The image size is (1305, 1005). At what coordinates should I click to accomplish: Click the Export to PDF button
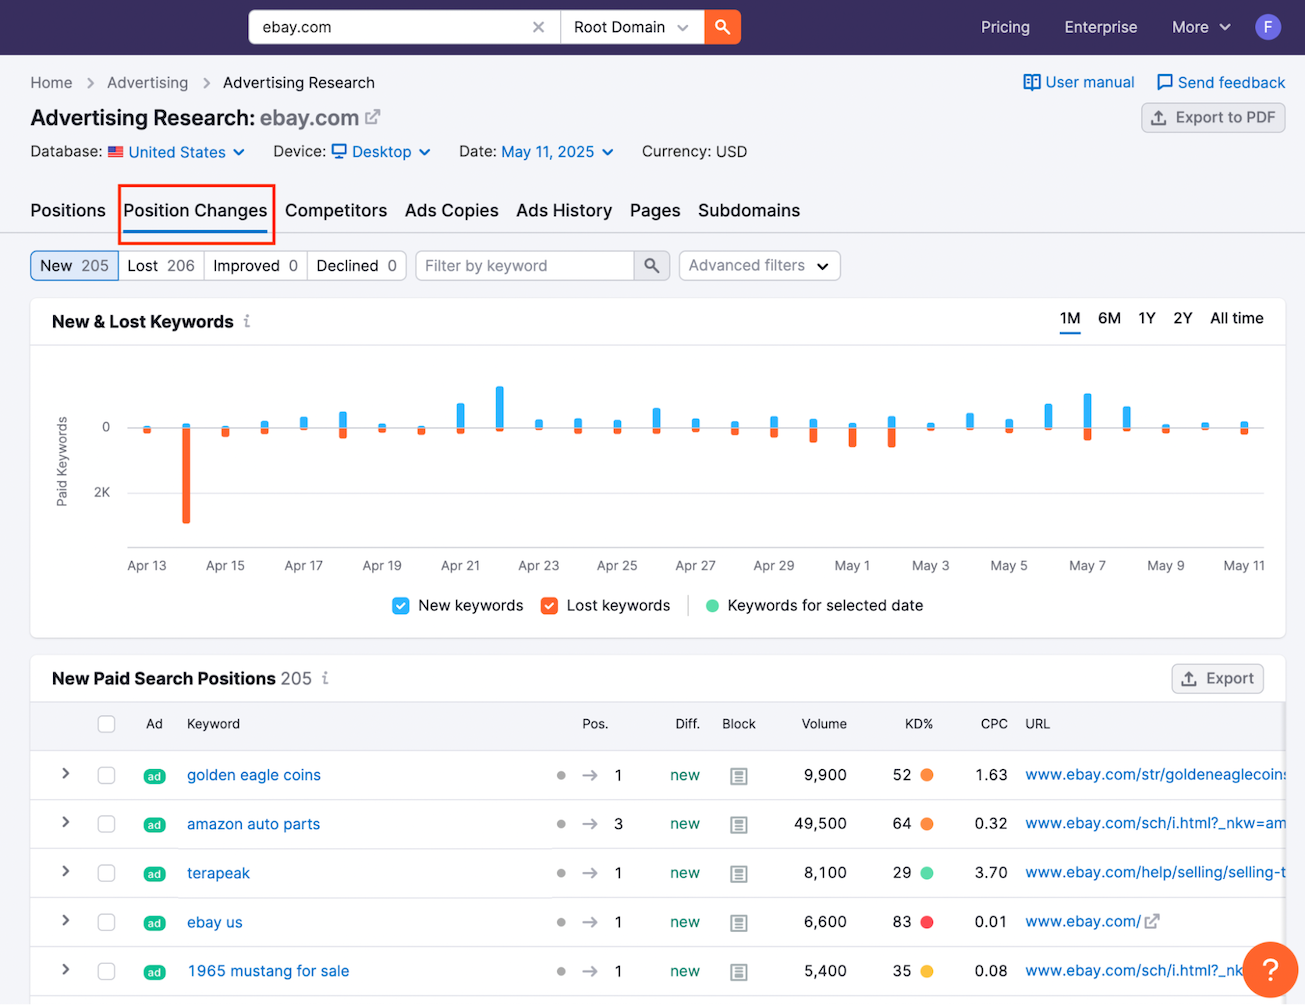pos(1212,117)
